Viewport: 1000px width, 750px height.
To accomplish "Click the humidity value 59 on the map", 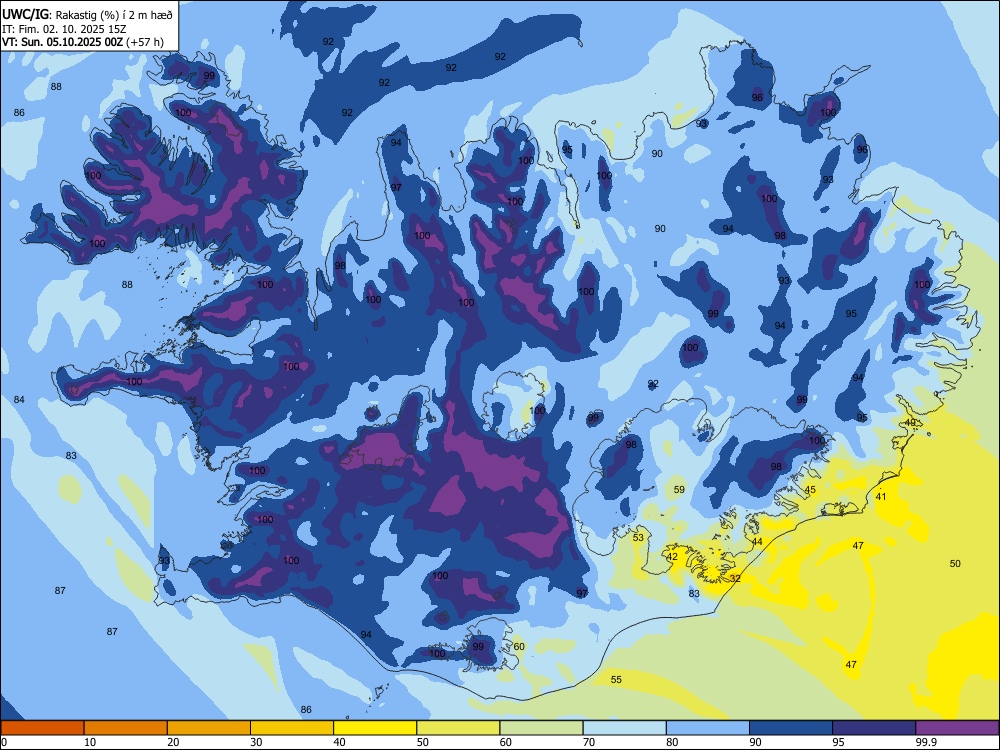I will pos(679,489).
